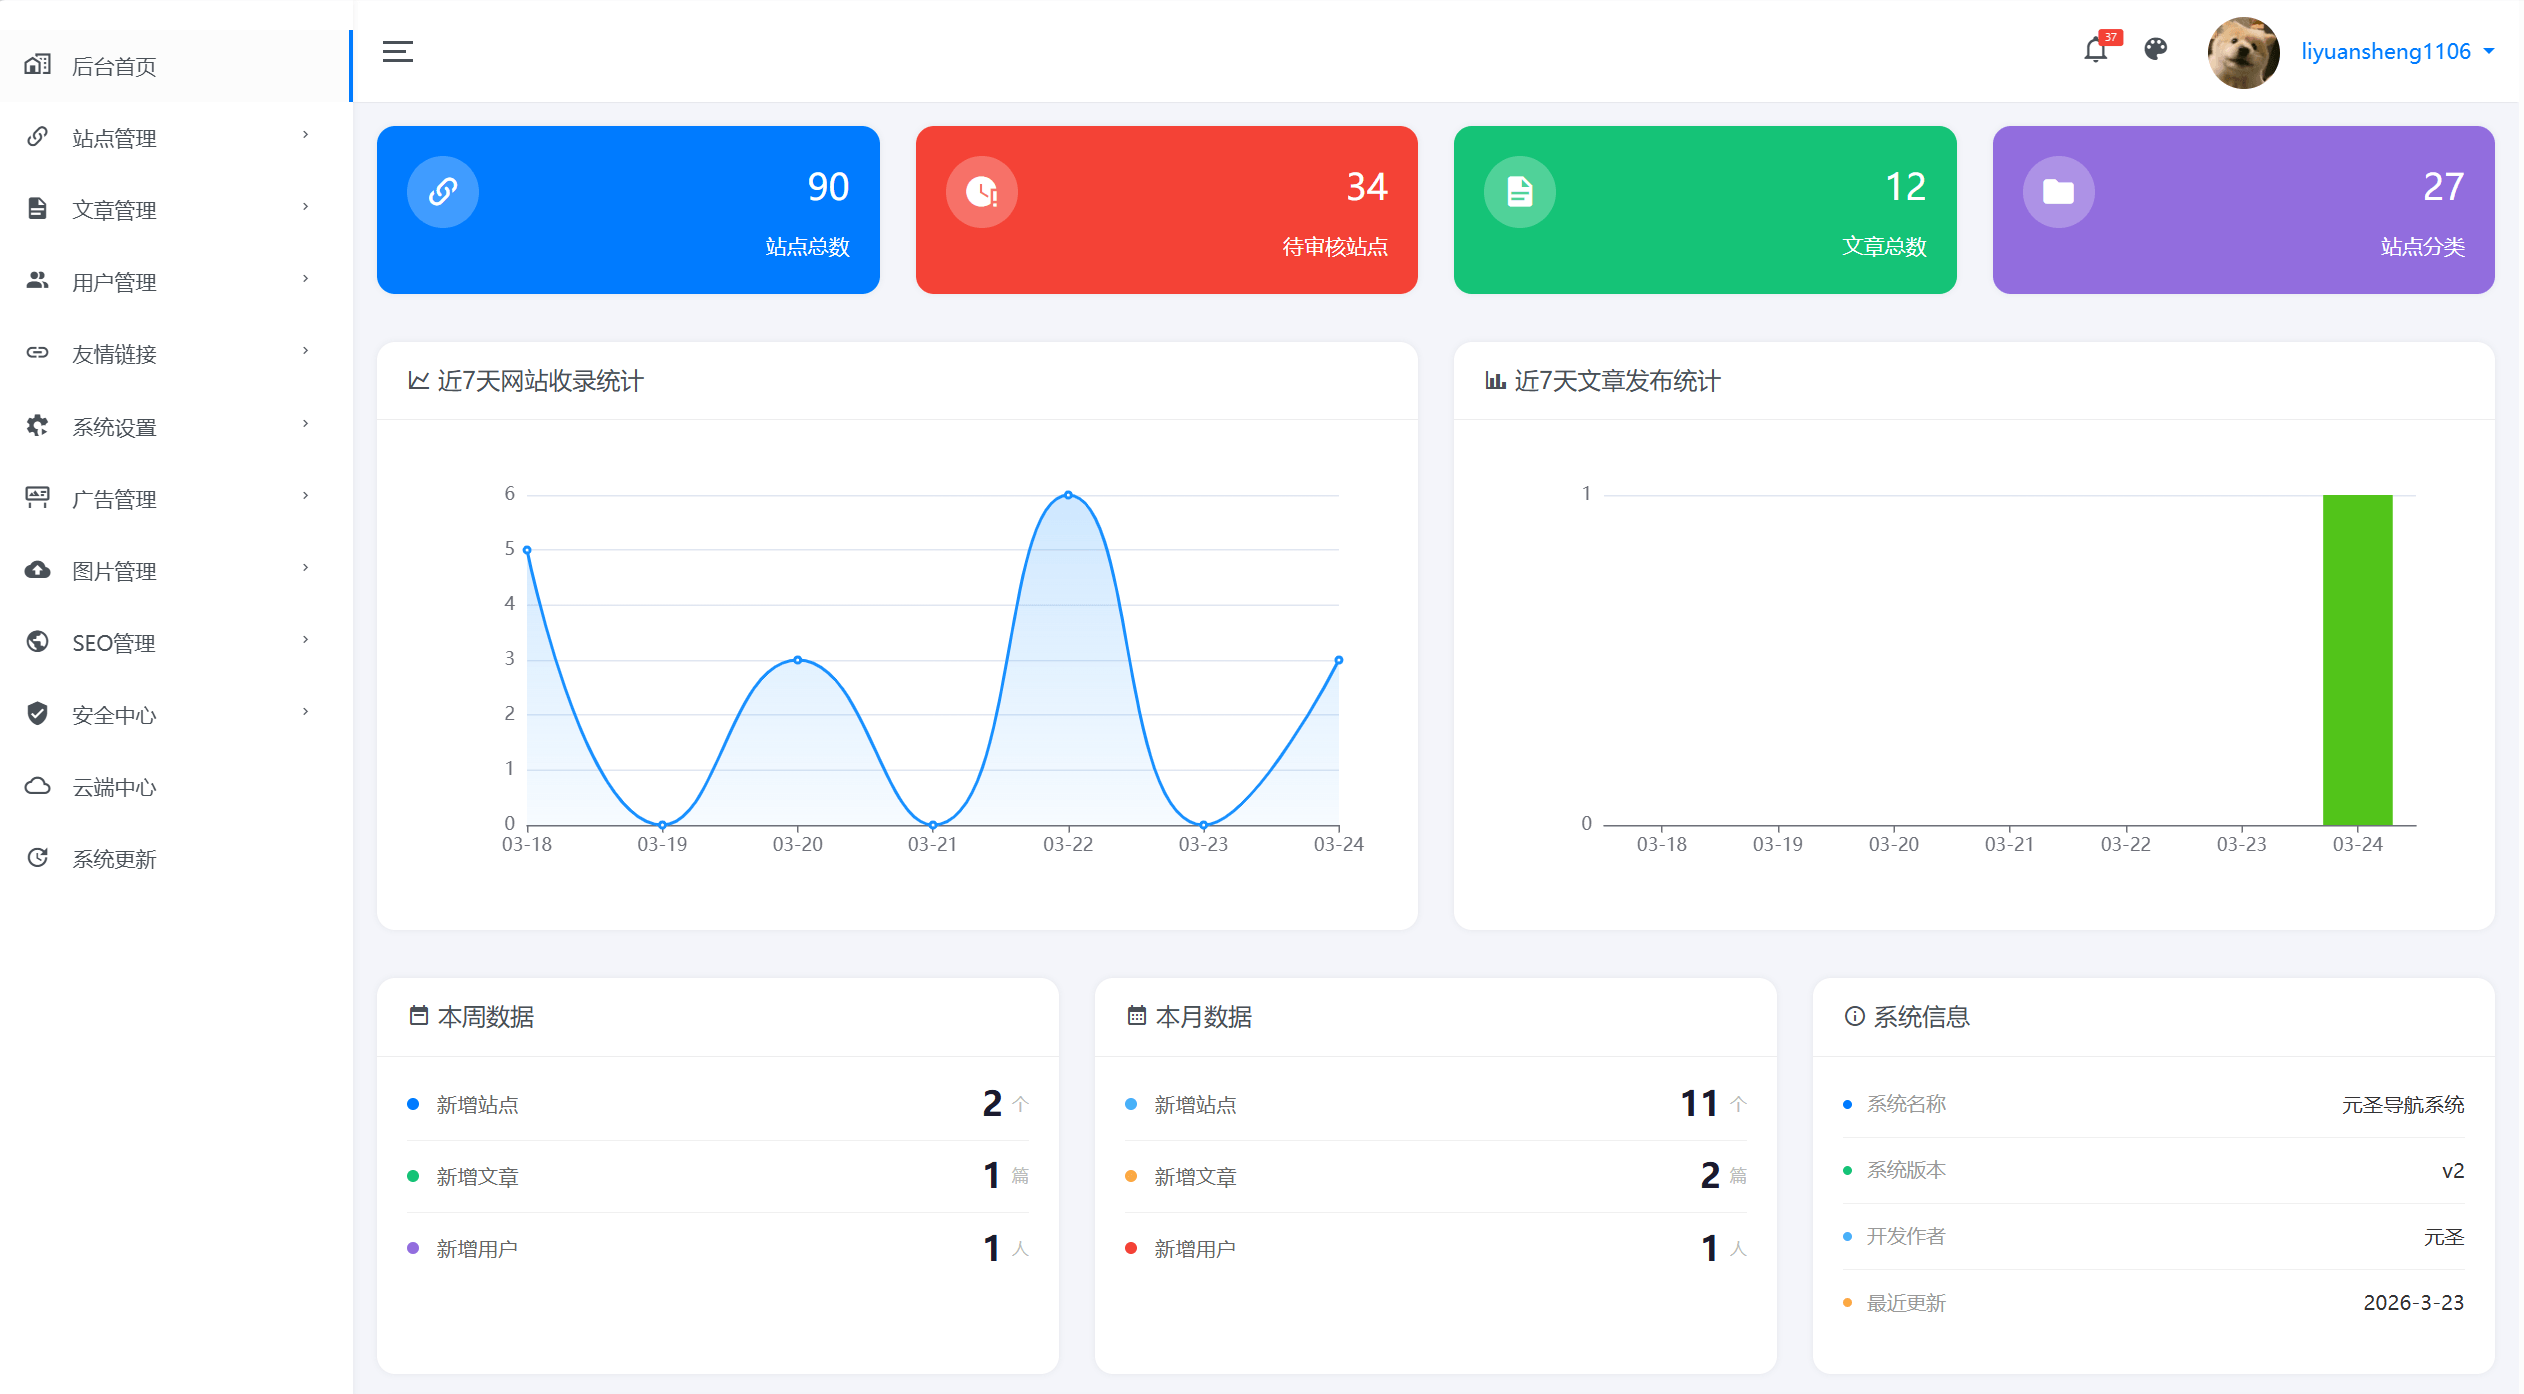Click the hamburger menu collapse icon
This screenshot has height=1394, width=2524.
tap(397, 52)
